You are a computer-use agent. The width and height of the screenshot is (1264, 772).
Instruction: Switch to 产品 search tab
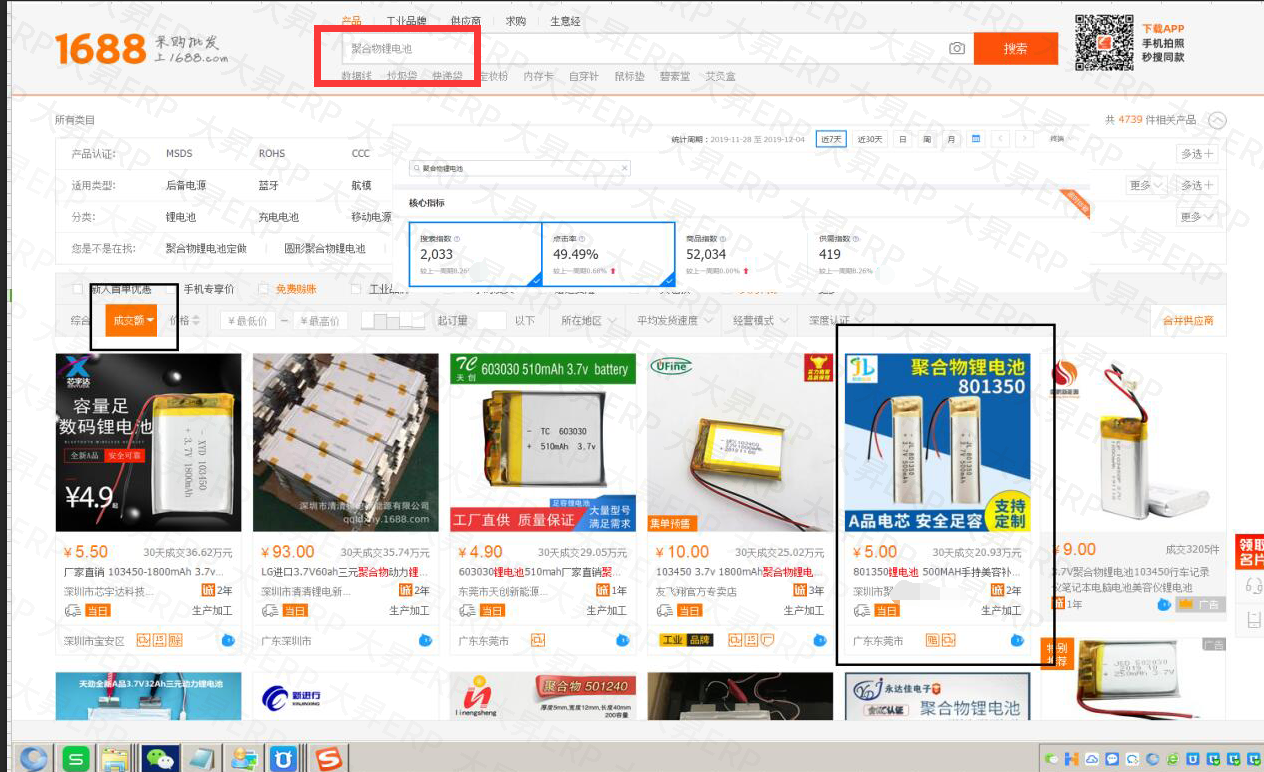tap(351, 20)
